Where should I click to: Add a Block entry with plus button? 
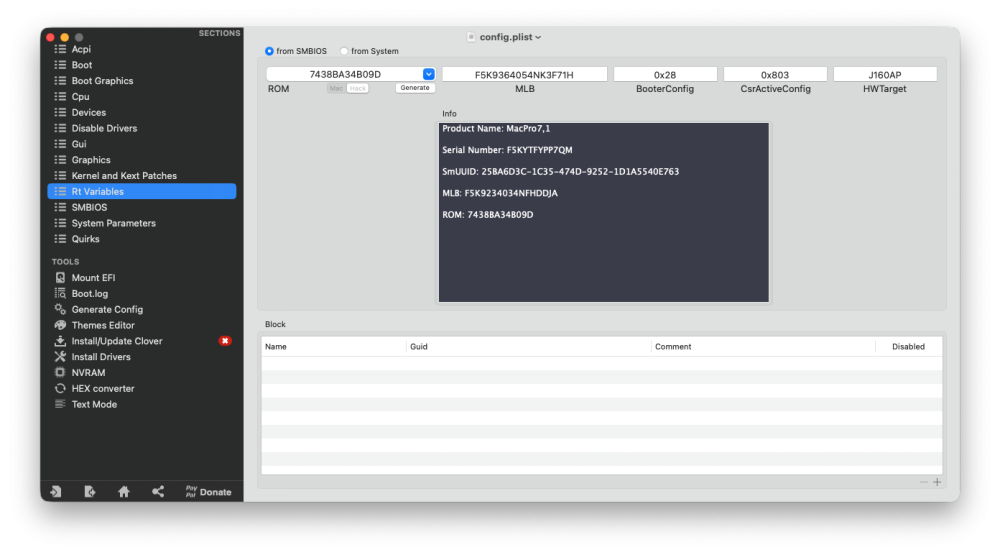[937, 482]
